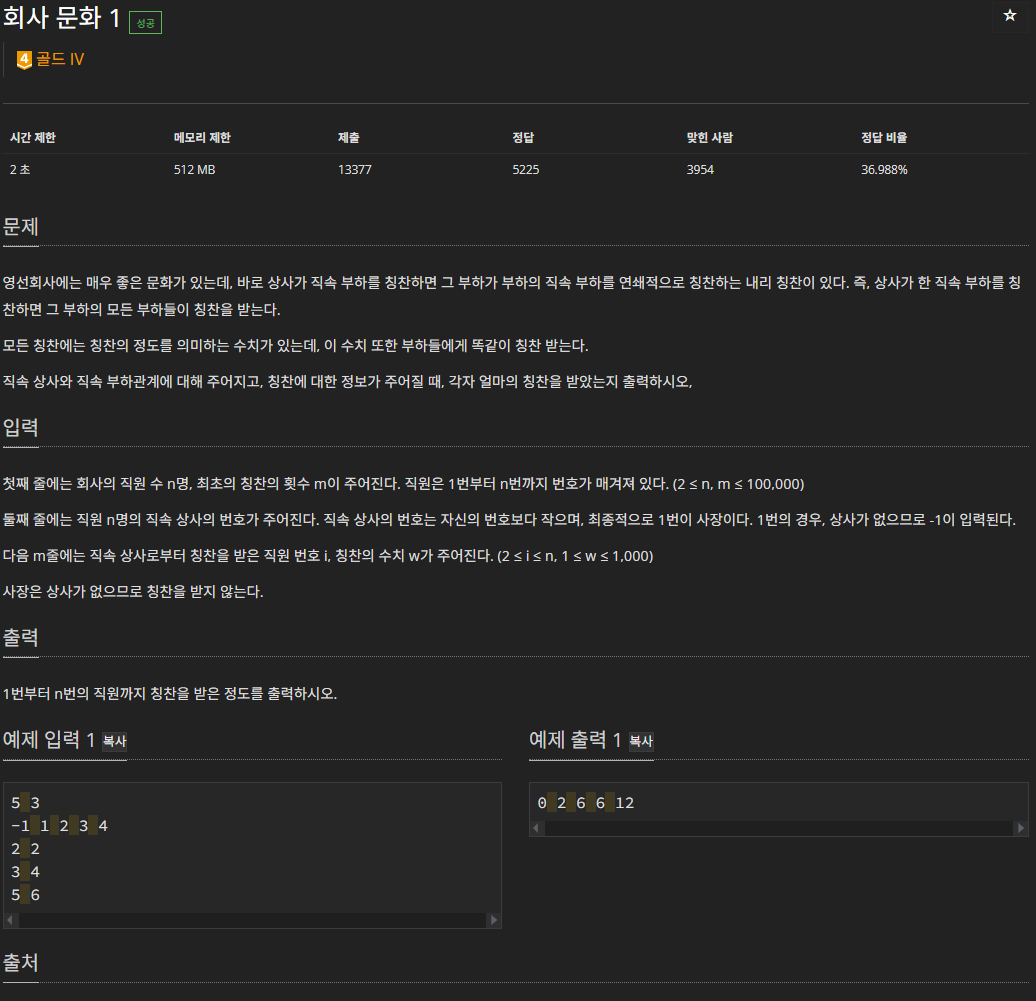Click the paragraph starting 모든 칭찬에는
1036x1001 pixels.
tap(295, 346)
